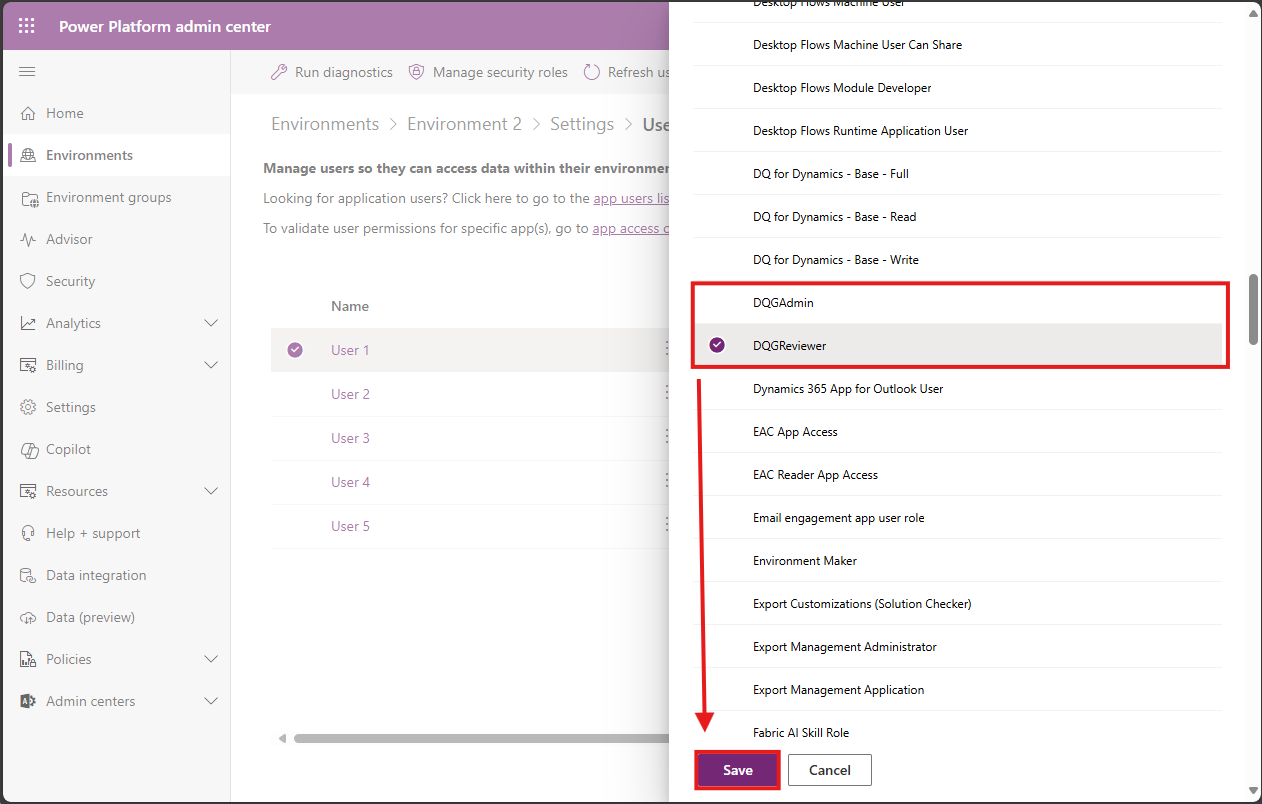This screenshot has width=1262, height=804.
Task: Click the Run diagnostics wrench icon
Action: point(279,72)
